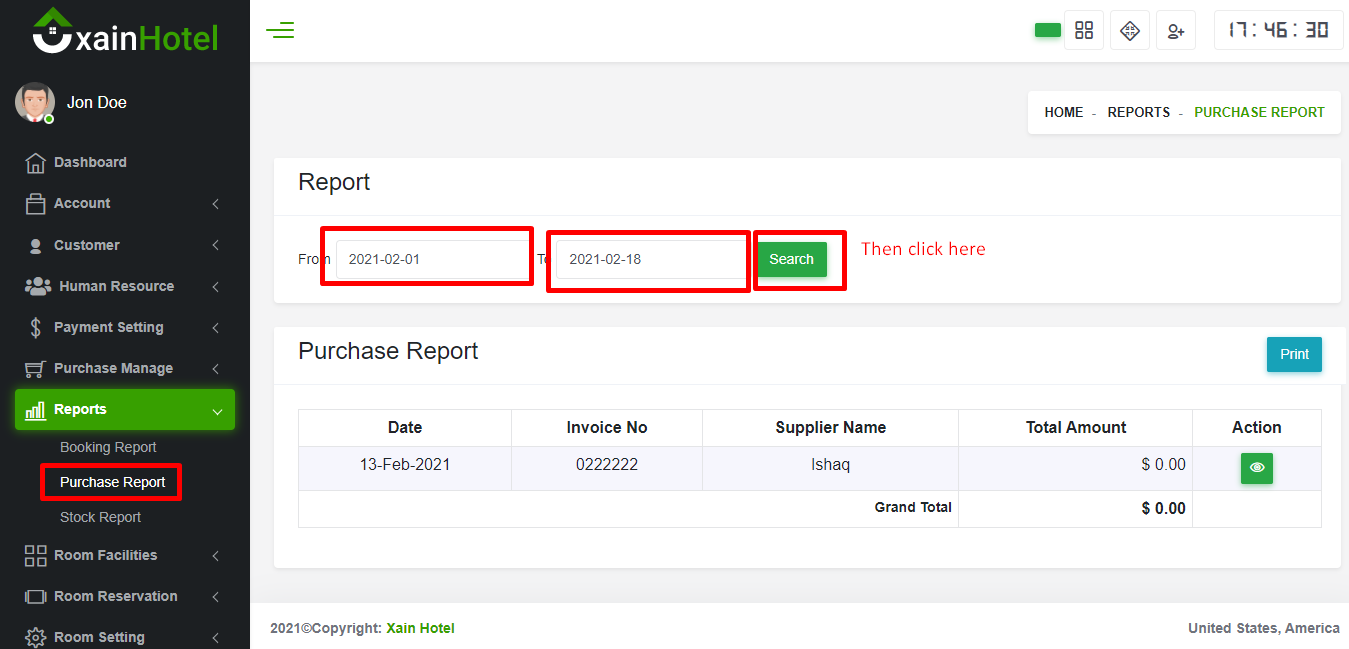Select Stock Report in sidebar
The image size is (1349, 649).
[x=100, y=517]
